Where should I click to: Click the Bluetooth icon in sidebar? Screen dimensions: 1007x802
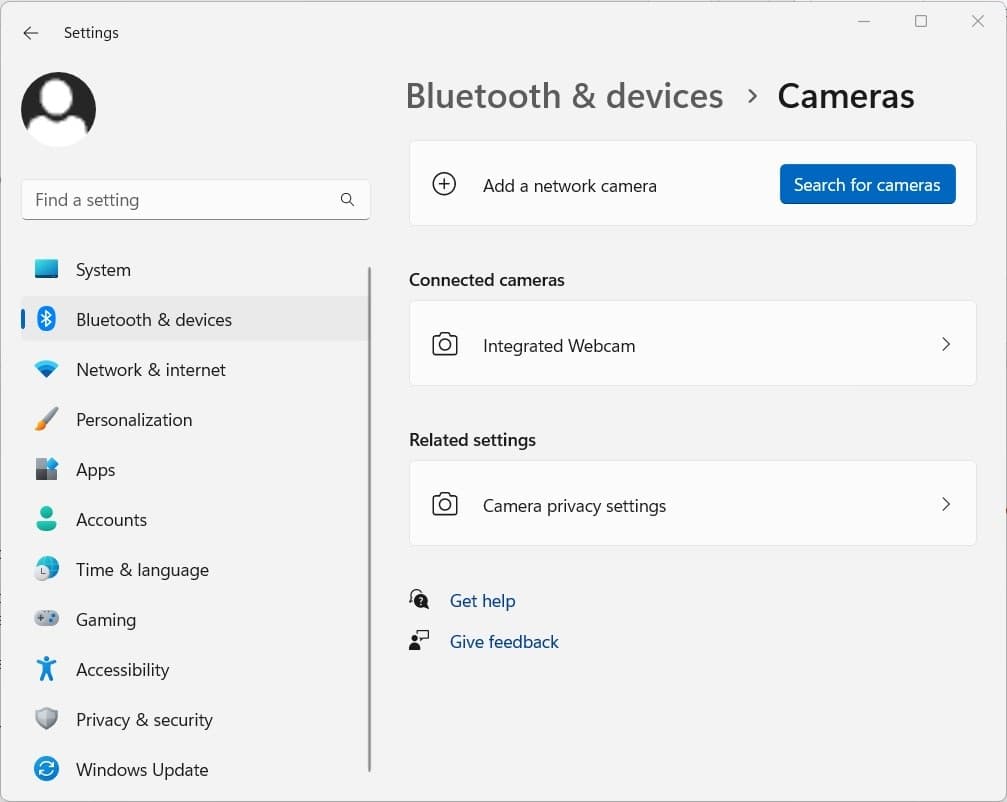46,319
